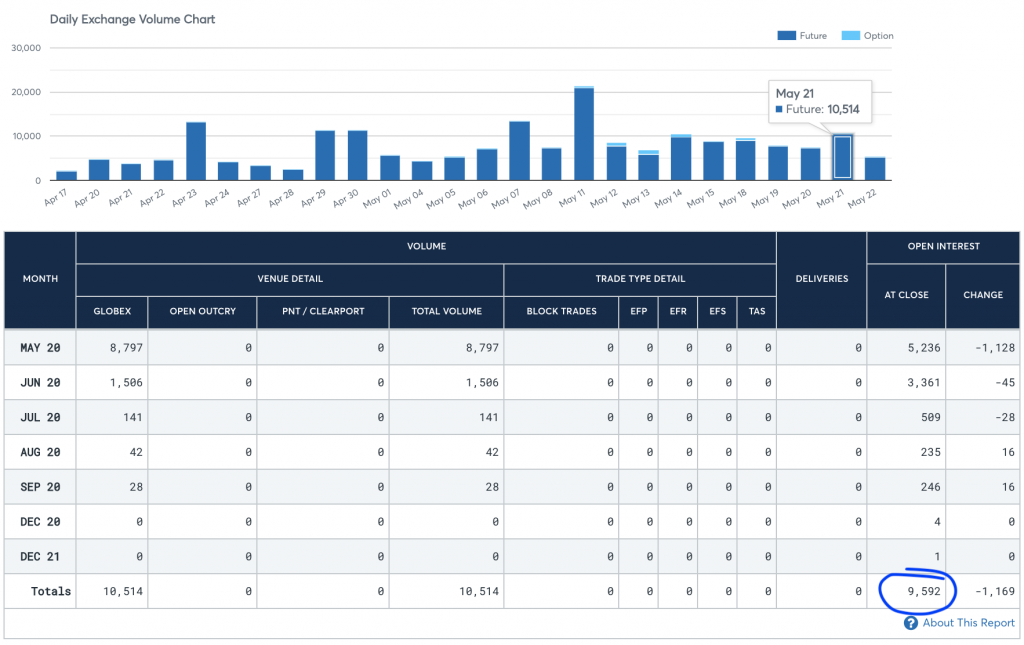Screen dimensions: 1024x645
Task: Click the May 22 bar
Action: (875, 169)
